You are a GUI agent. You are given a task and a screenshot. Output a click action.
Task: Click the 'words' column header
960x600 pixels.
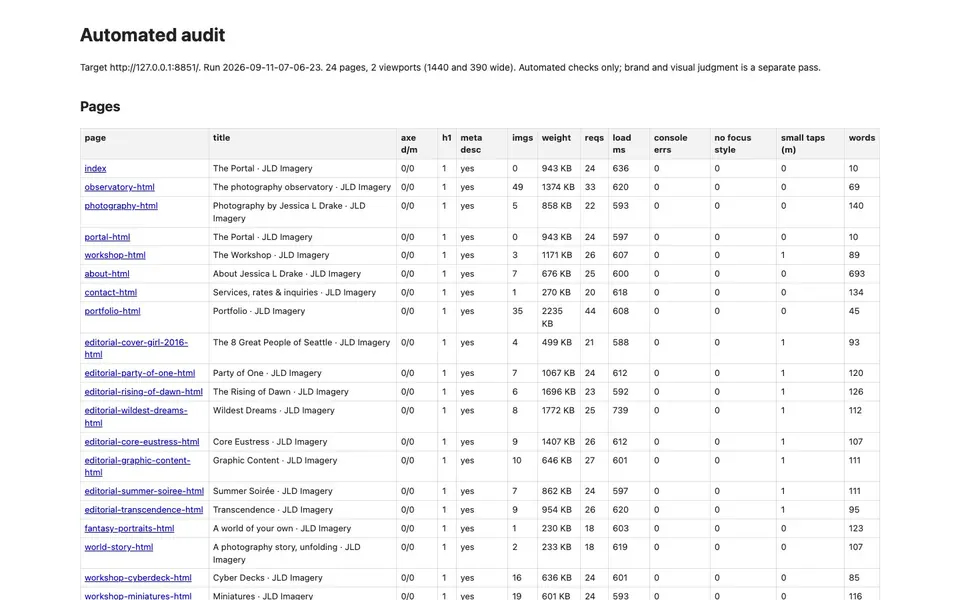pyautogui.click(x=861, y=138)
